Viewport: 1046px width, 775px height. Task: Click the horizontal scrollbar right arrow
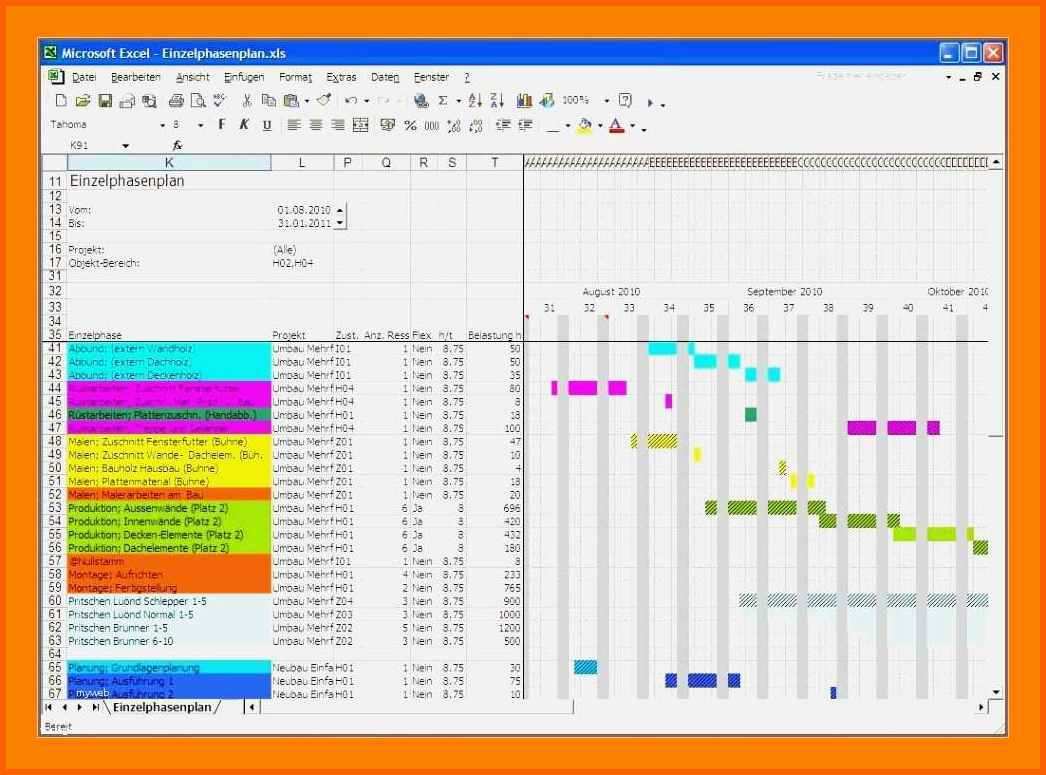(x=981, y=707)
